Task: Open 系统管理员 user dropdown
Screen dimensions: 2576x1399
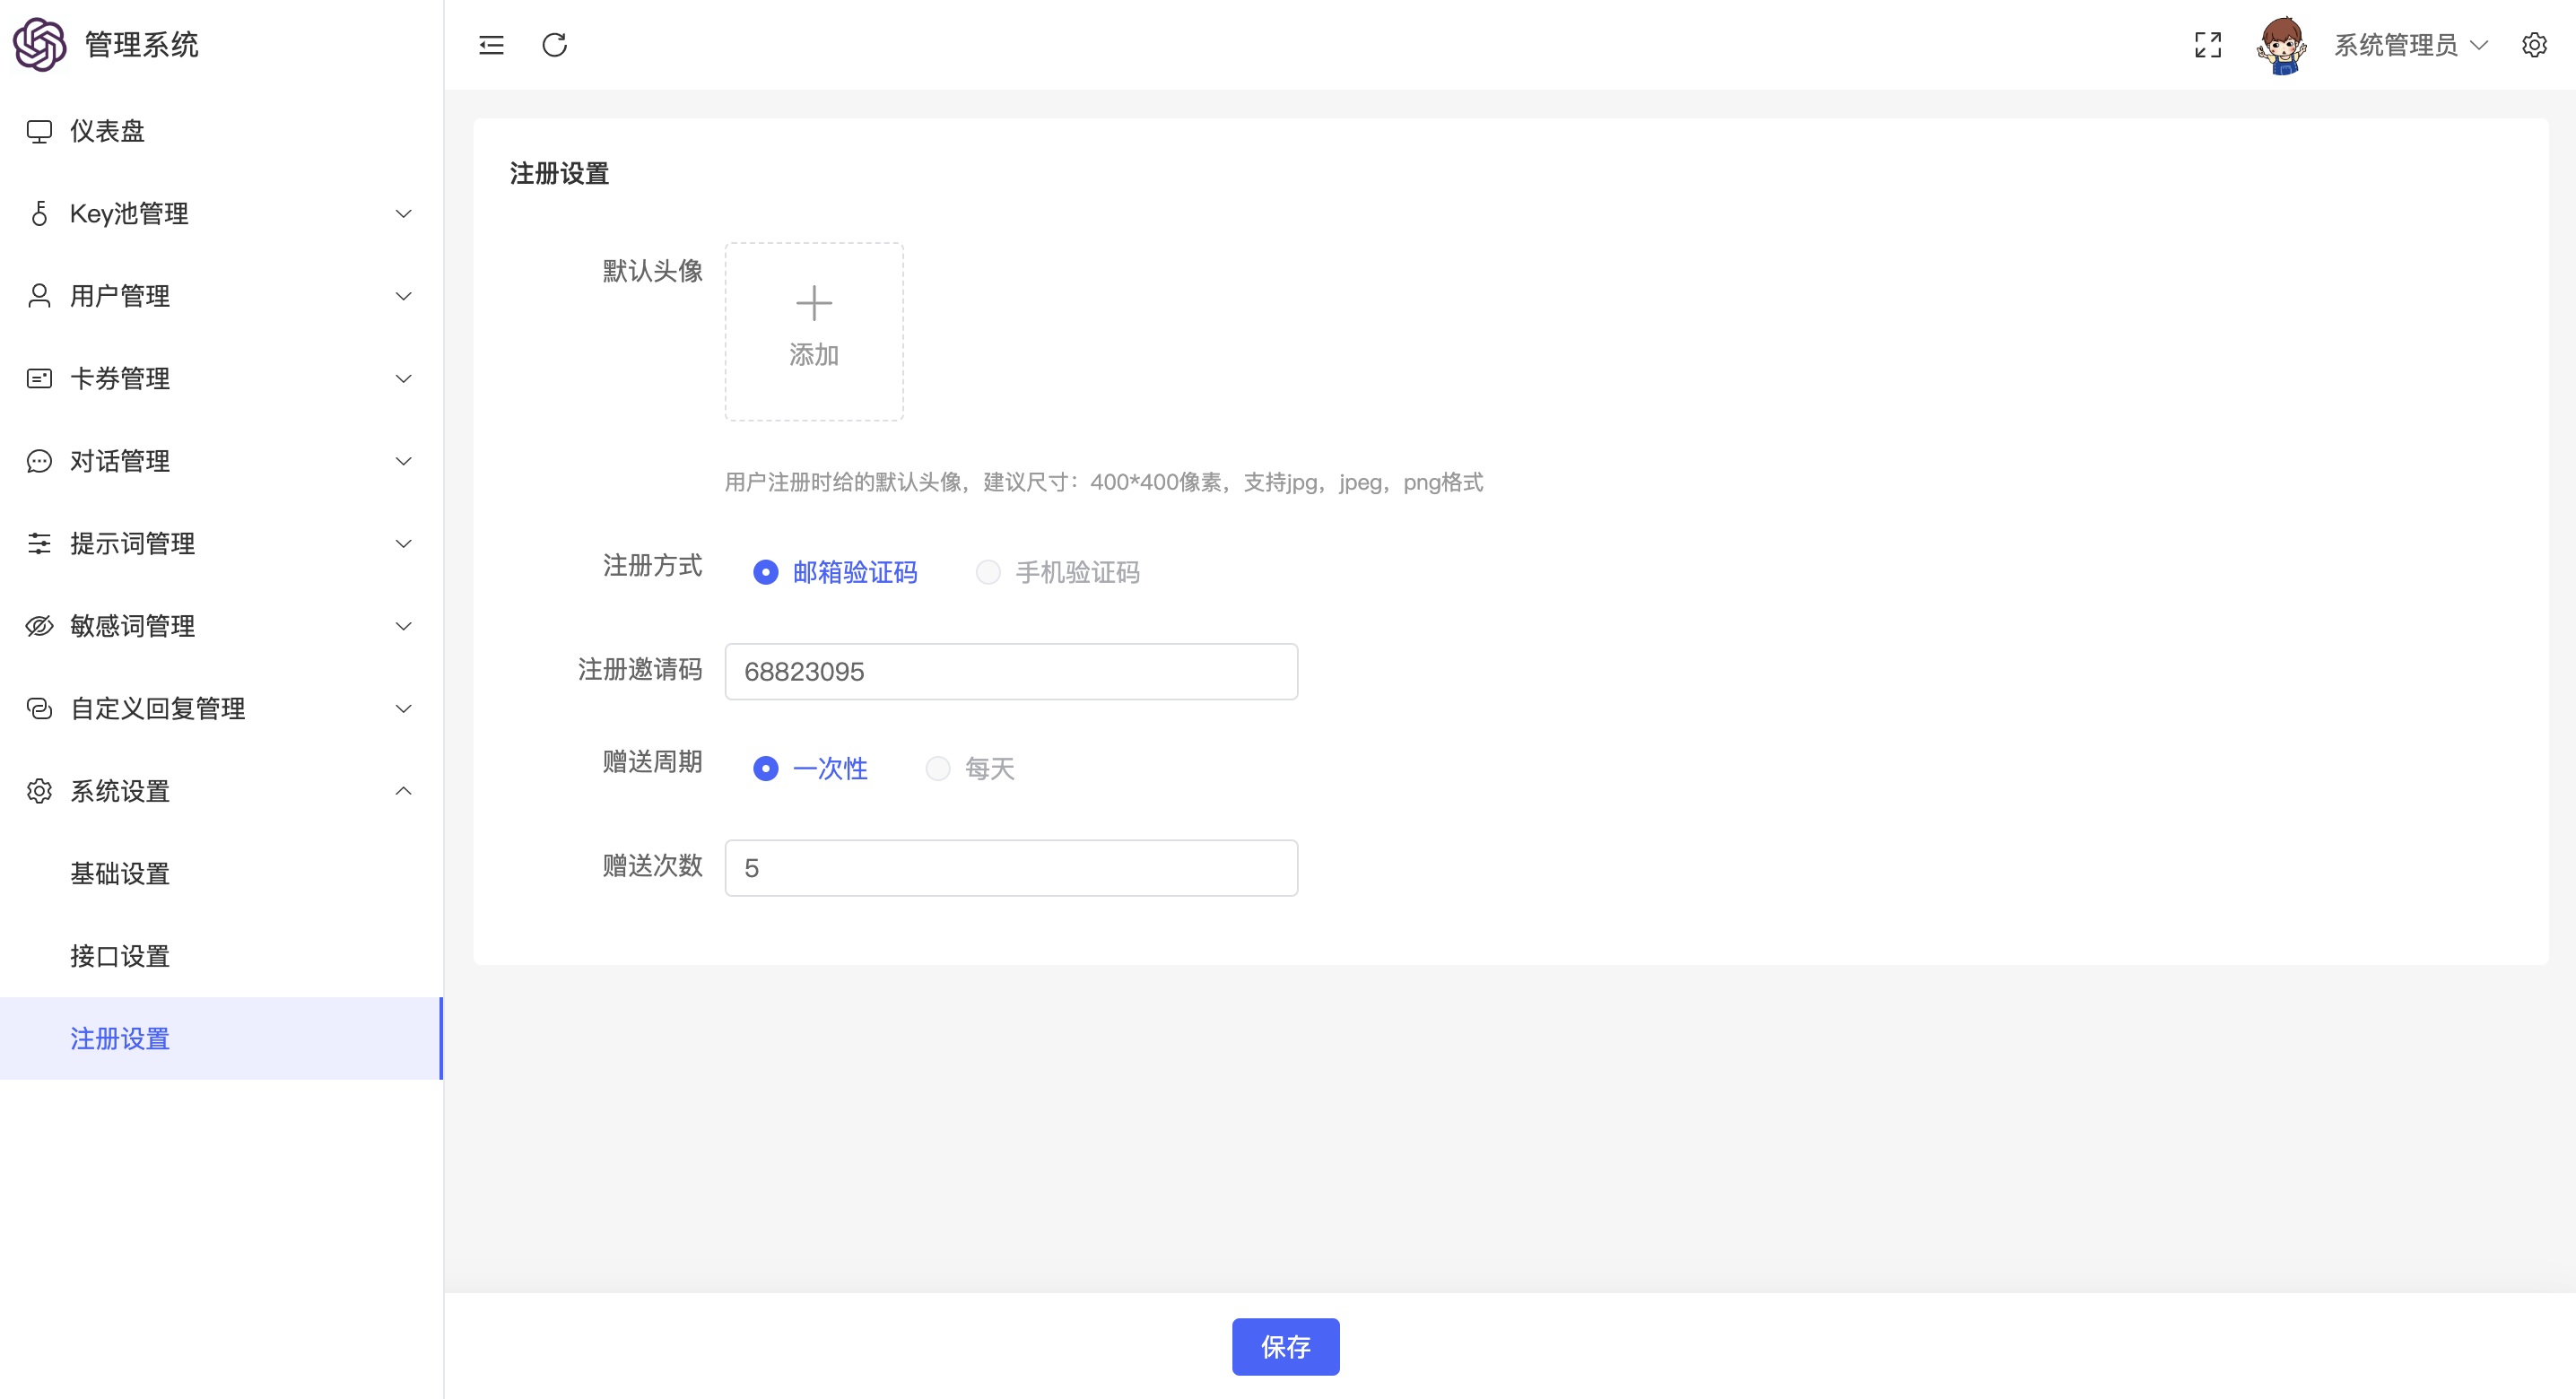Action: coord(2411,45)
